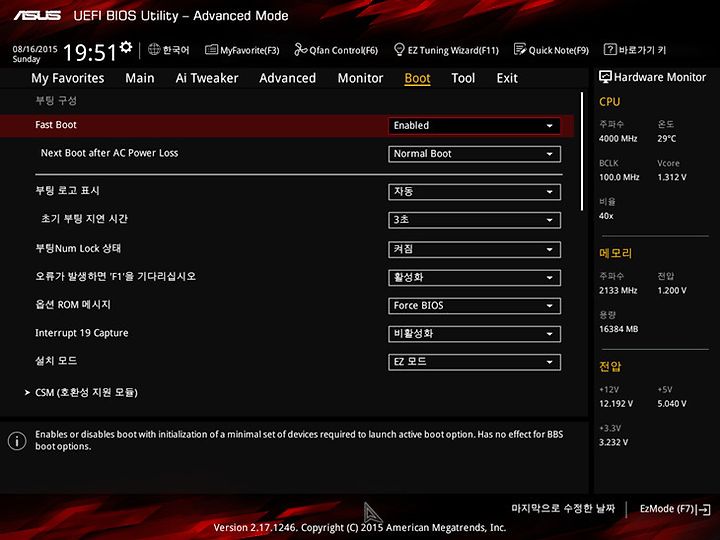Viewport: 720px width, 540px height.
Task: Click the +5V 5.040 V reading
Action: [x=672, y=404]
